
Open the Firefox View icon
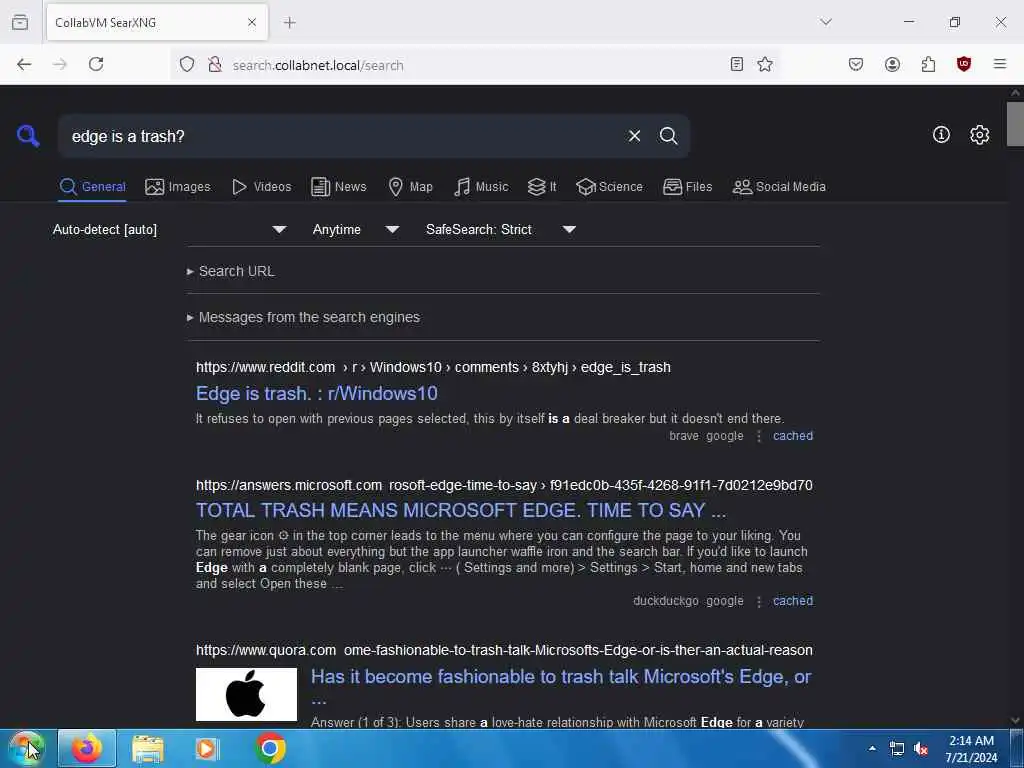(20, 22)
